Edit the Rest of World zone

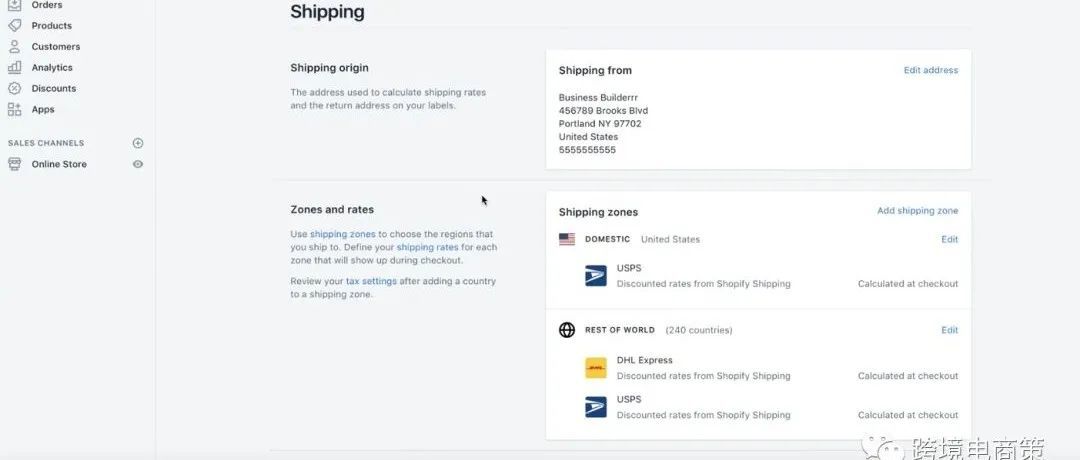(949, 330)
